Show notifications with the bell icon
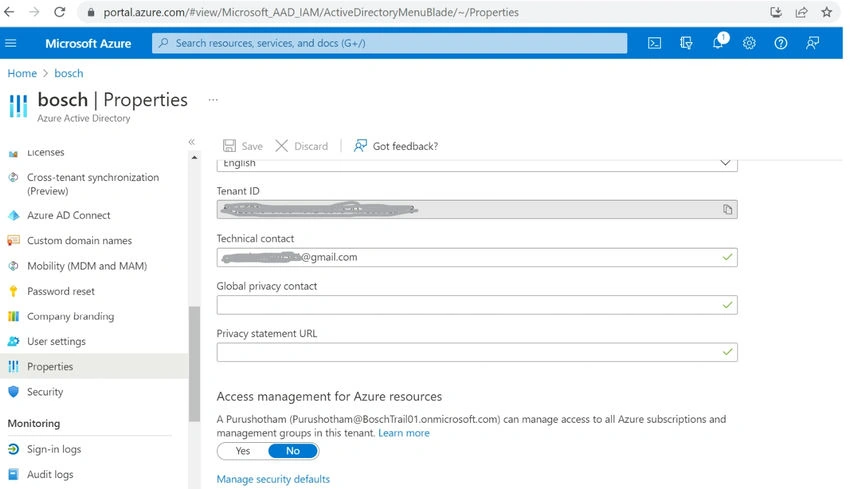This screenshot has height=489, width=850. tap(718, 43)
